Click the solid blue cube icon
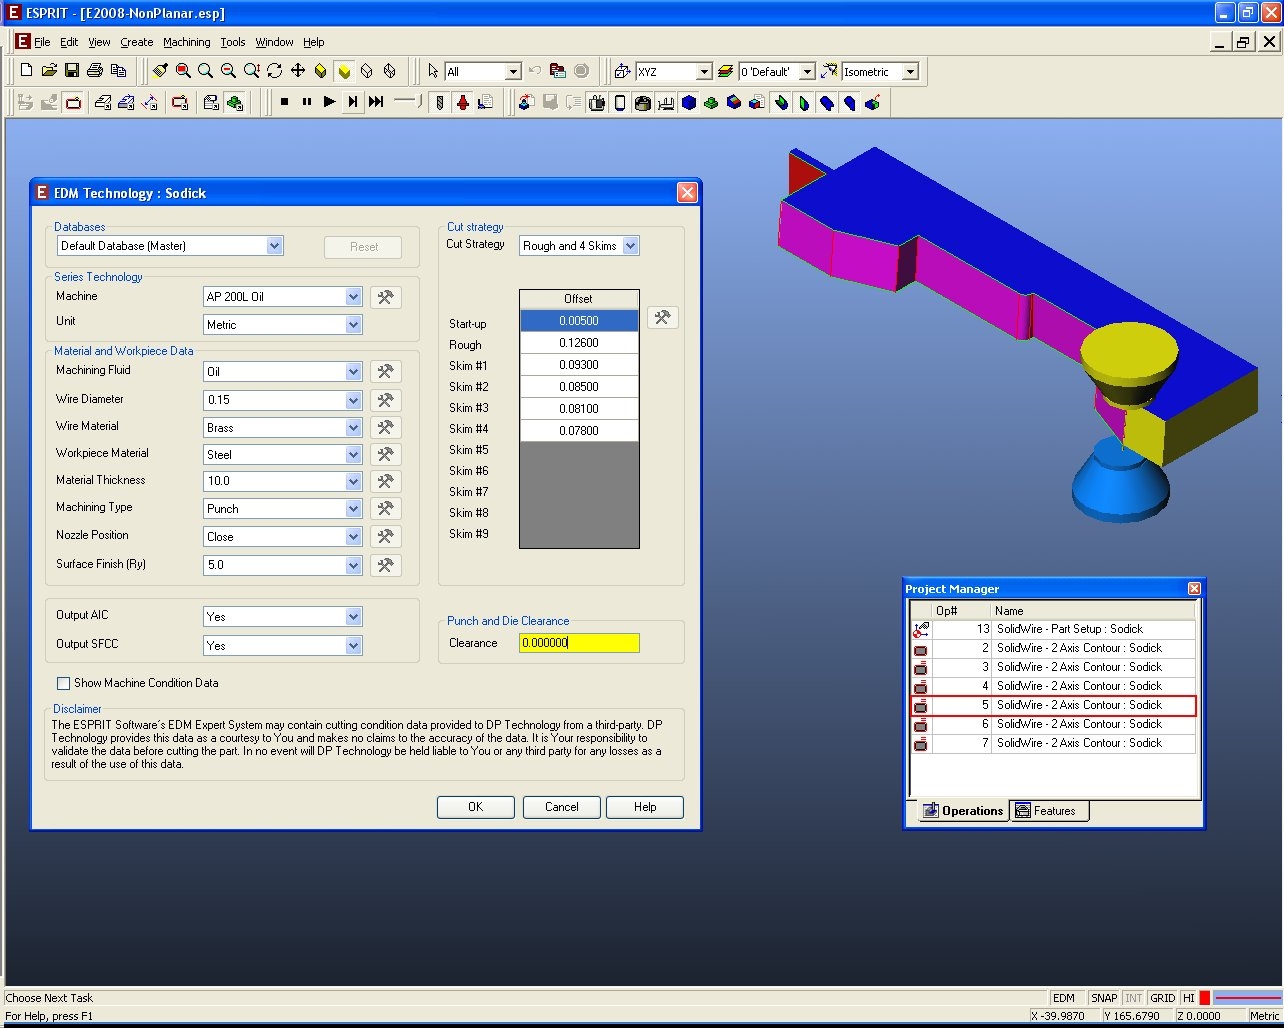Screen dimensions: 1284x1028 [689, 102]
